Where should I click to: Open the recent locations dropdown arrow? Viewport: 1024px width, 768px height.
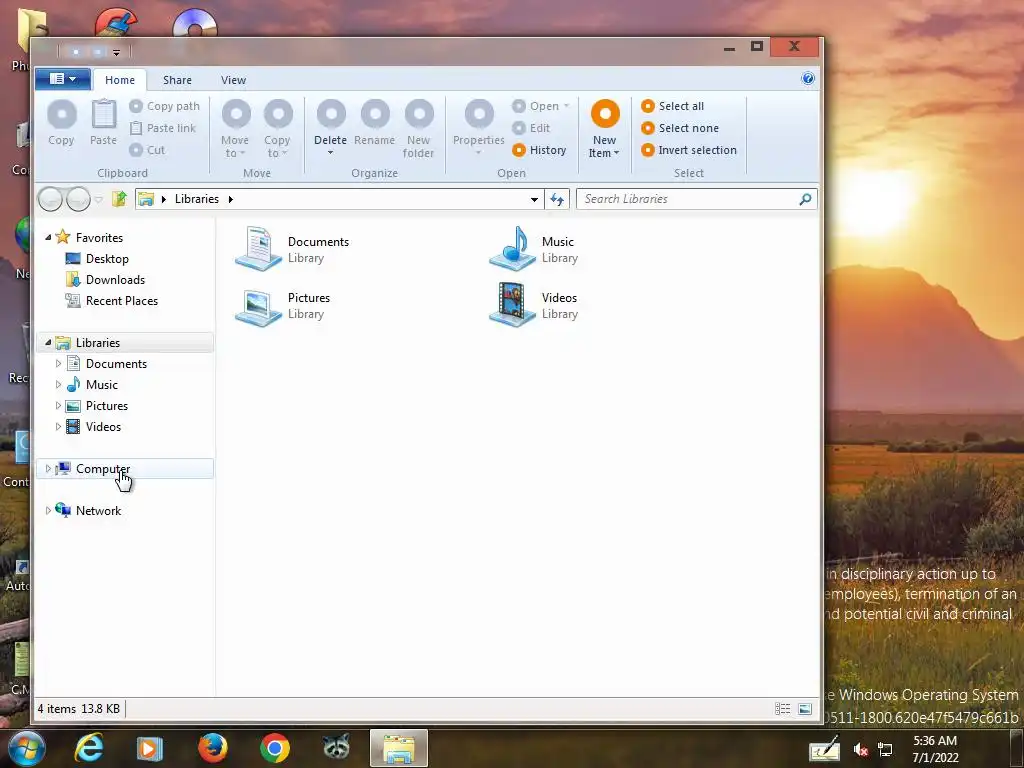99,199
